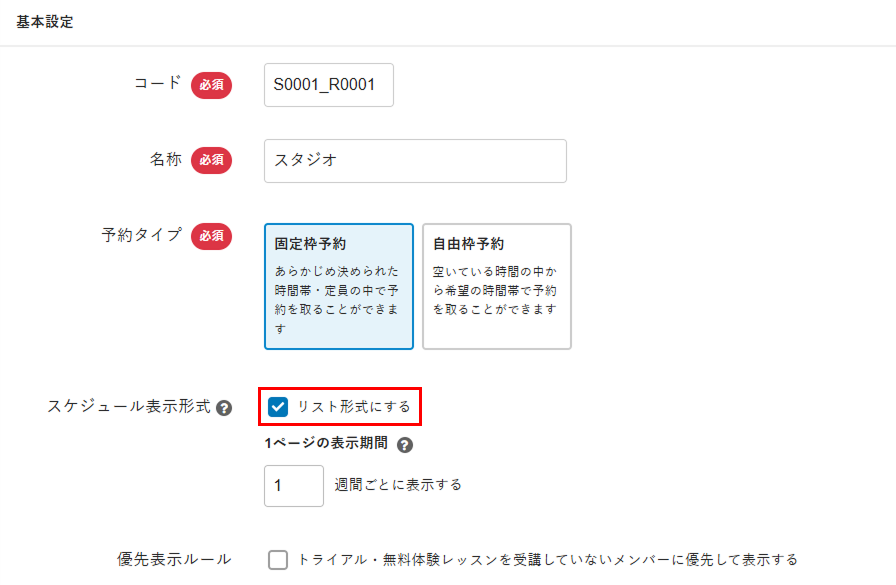Image resolution: width=896 pixels, height=585 pixels.
Task: Enable the トライアル・無料体験レッスン priority checkbox
Action: [x=278, y=560]
